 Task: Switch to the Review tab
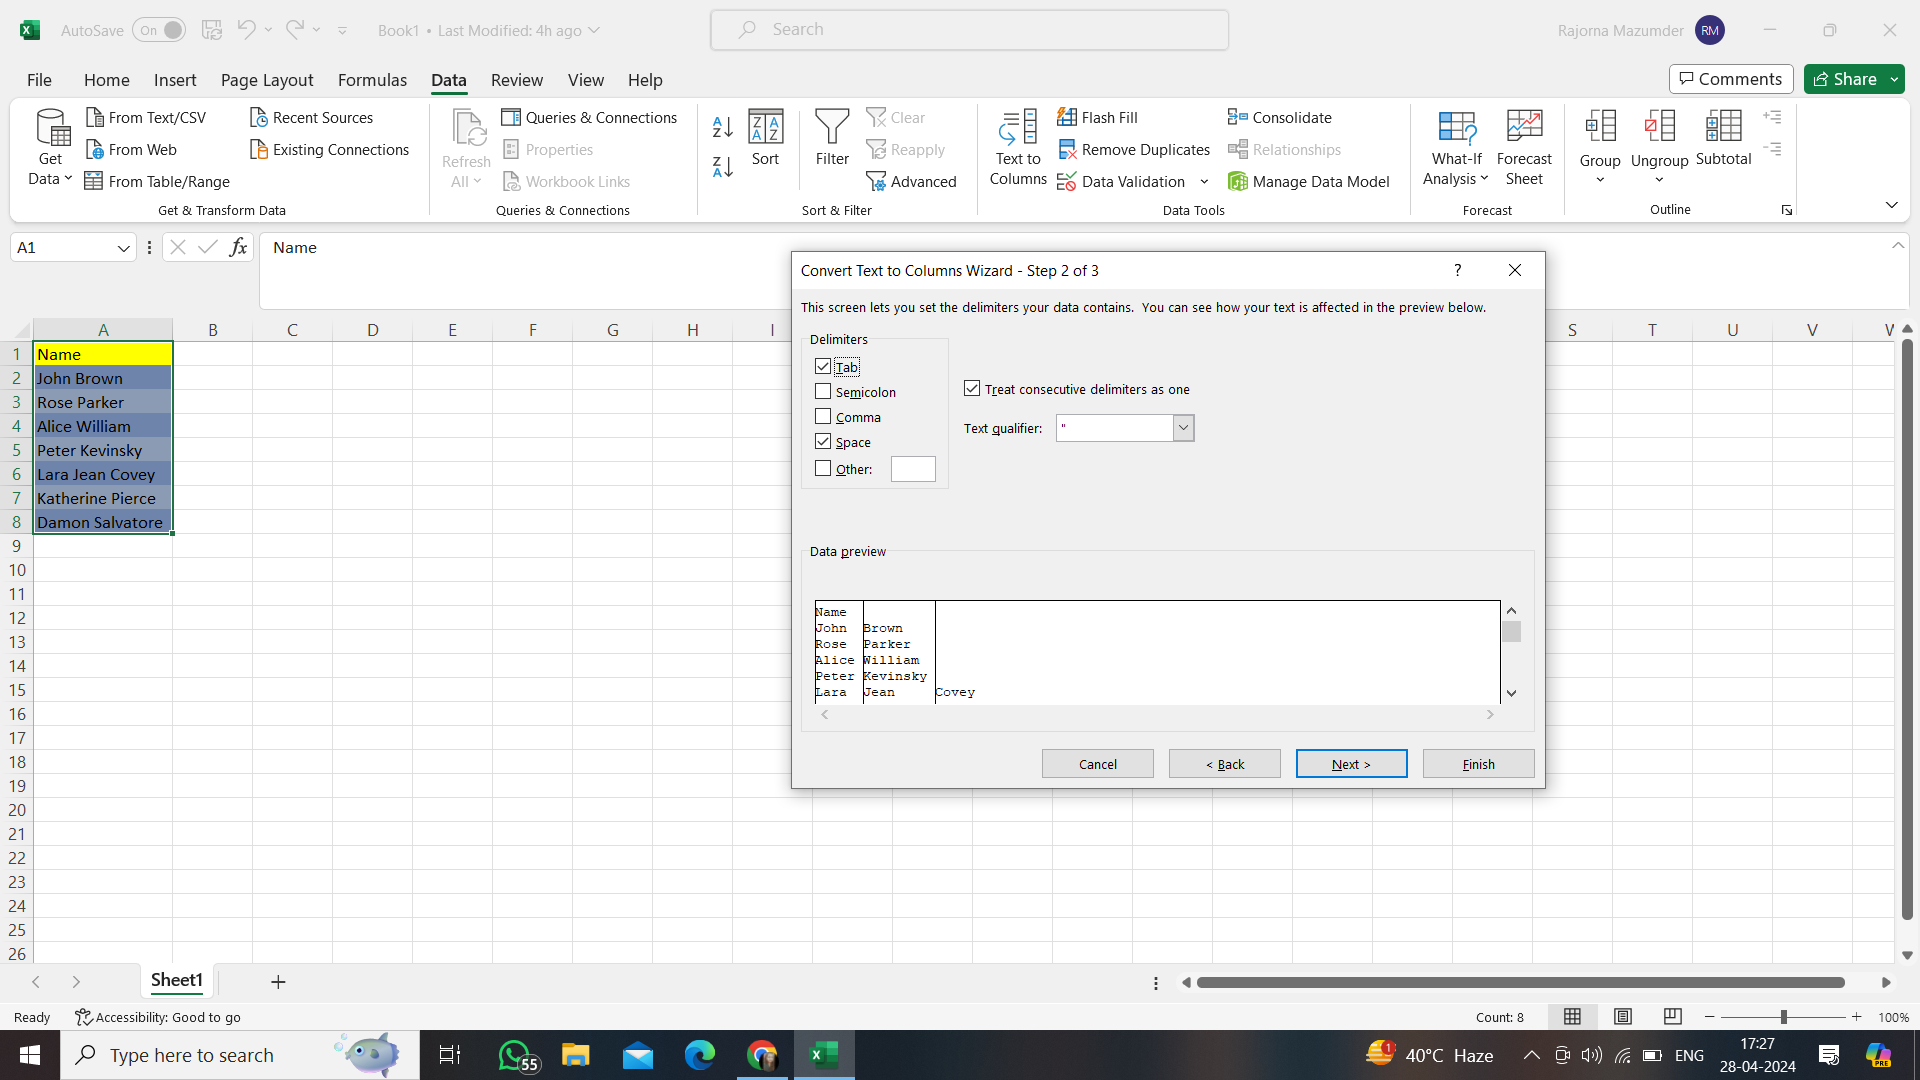click(517, 80)
